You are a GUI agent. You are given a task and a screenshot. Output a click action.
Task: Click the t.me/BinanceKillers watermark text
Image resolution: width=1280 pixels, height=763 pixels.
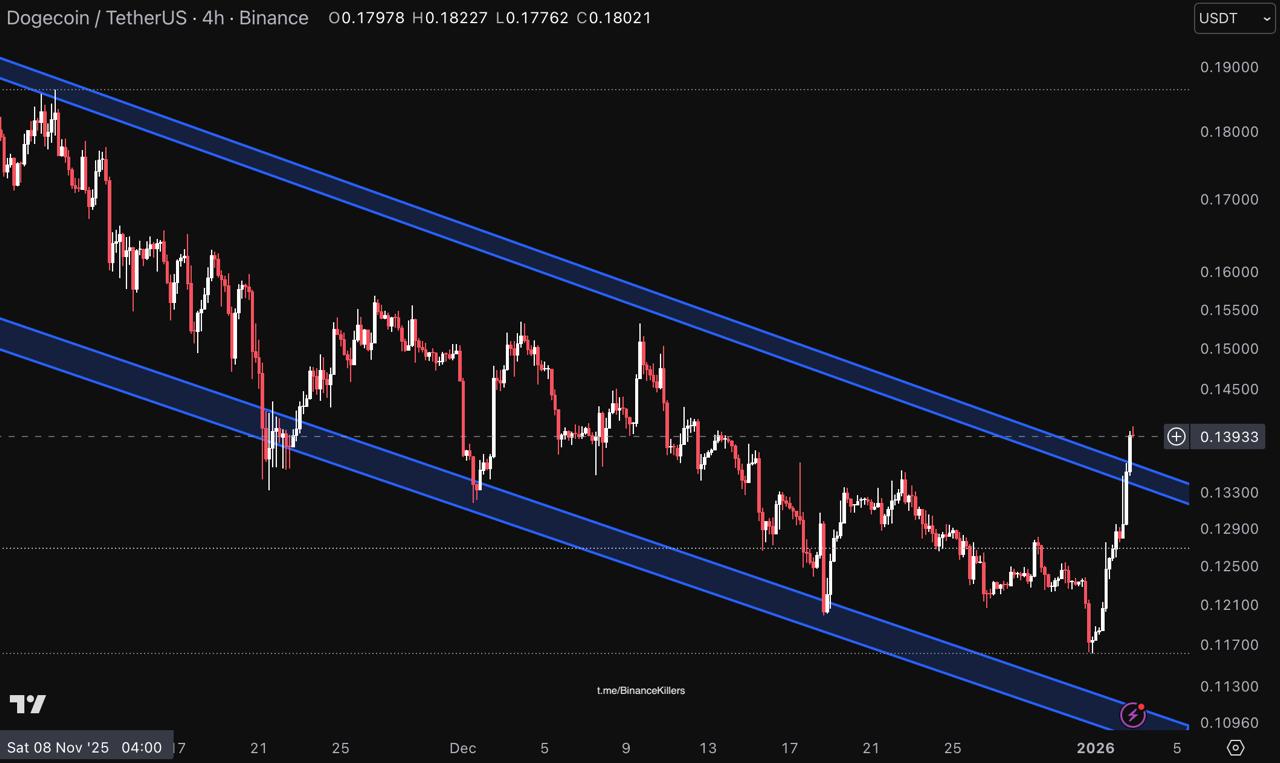point(641,690)
